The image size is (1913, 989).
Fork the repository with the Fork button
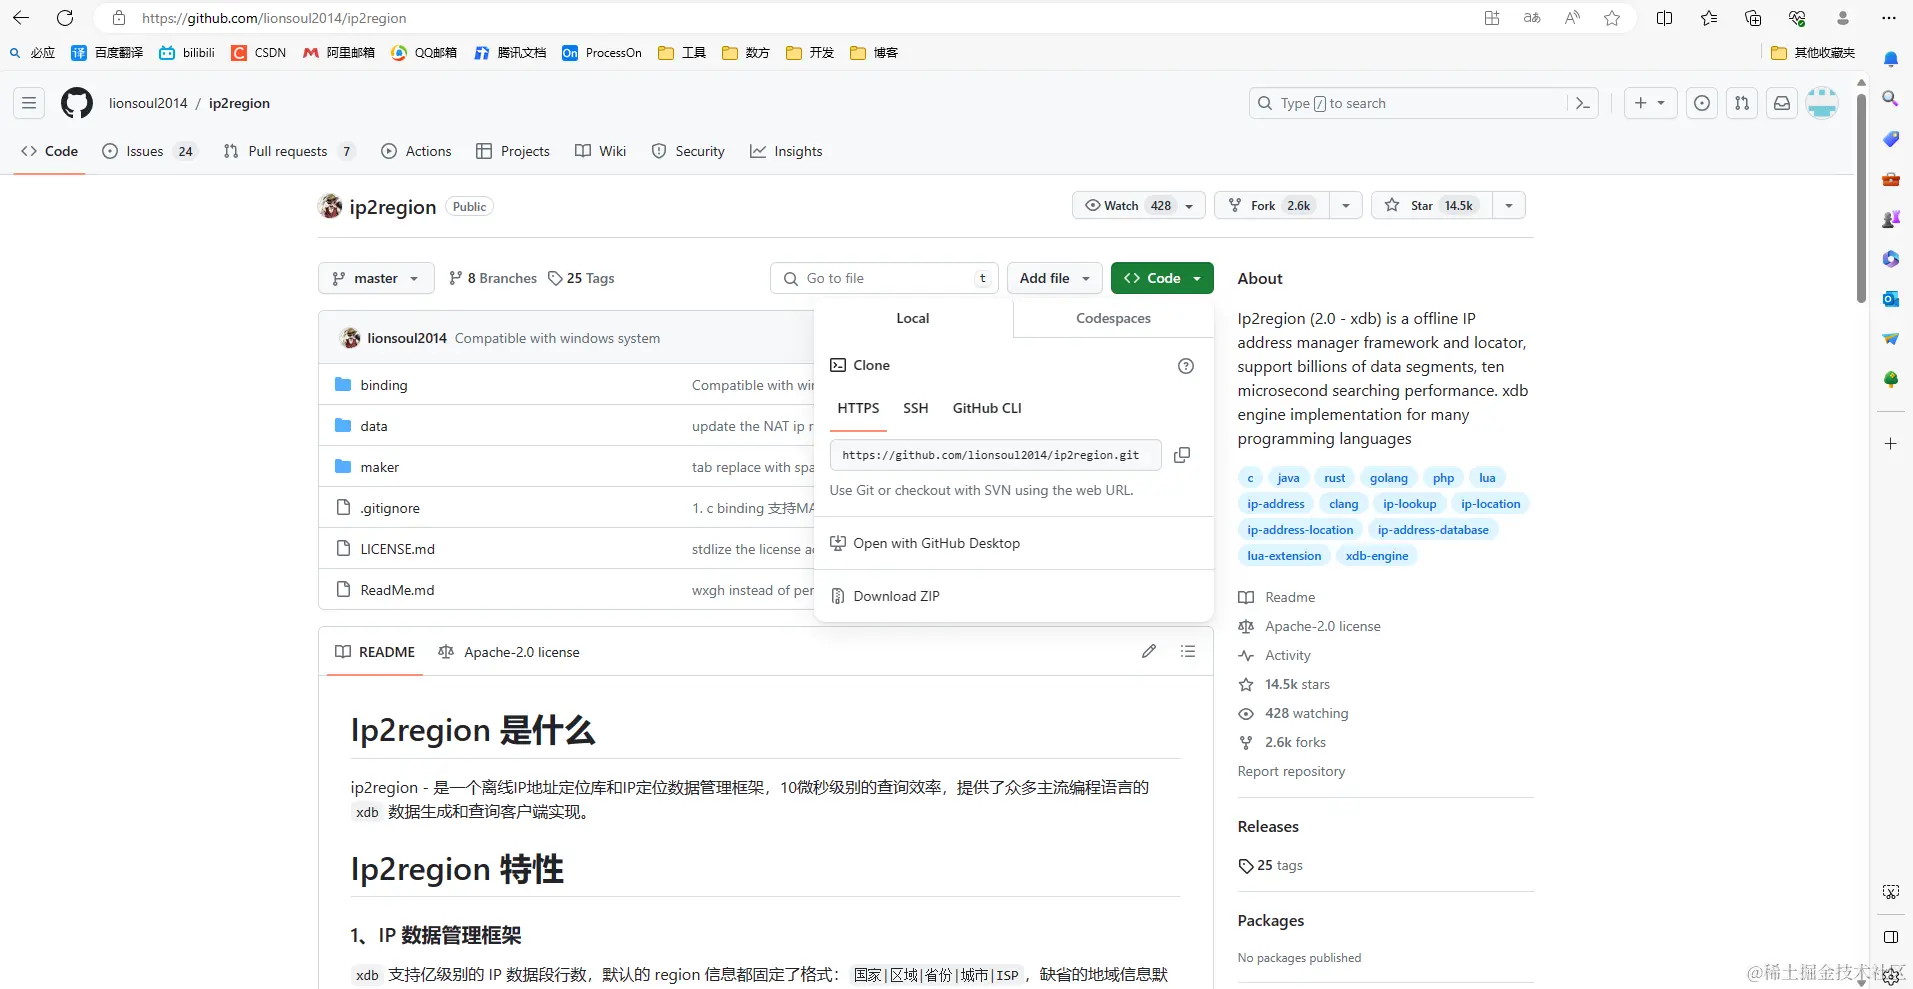click(1272, 205)
